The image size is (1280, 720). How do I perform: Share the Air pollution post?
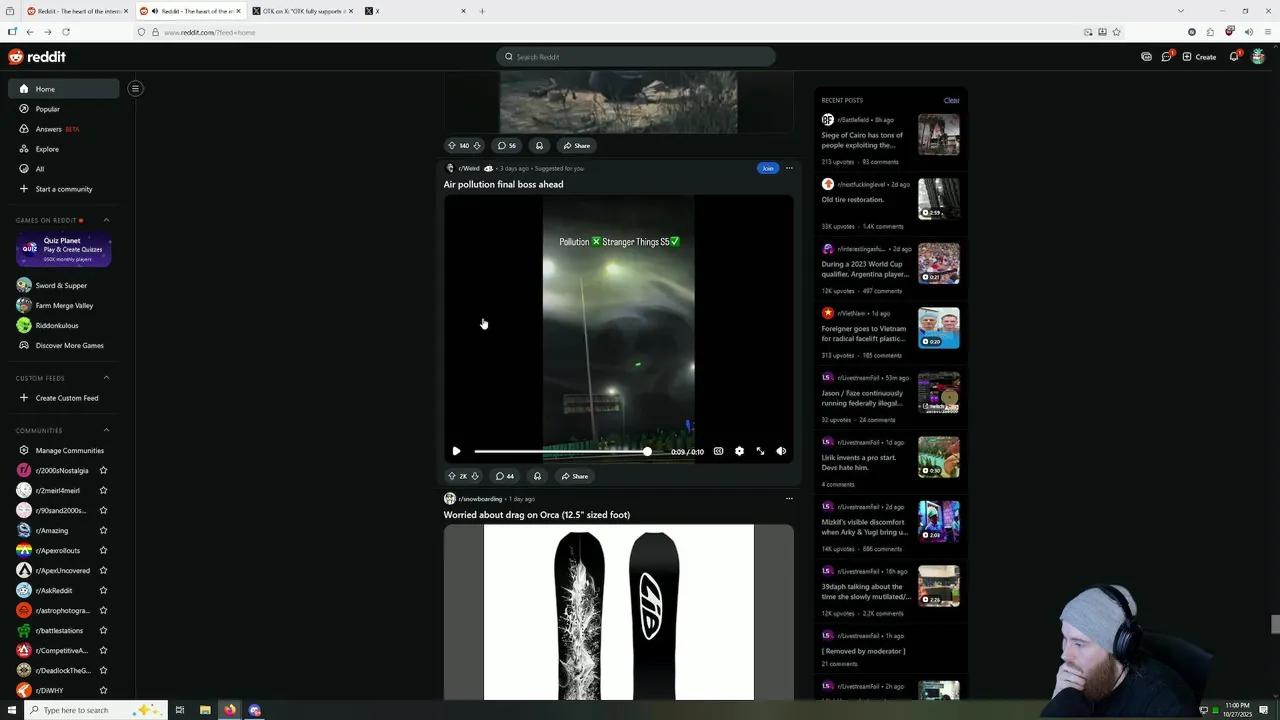575,476
